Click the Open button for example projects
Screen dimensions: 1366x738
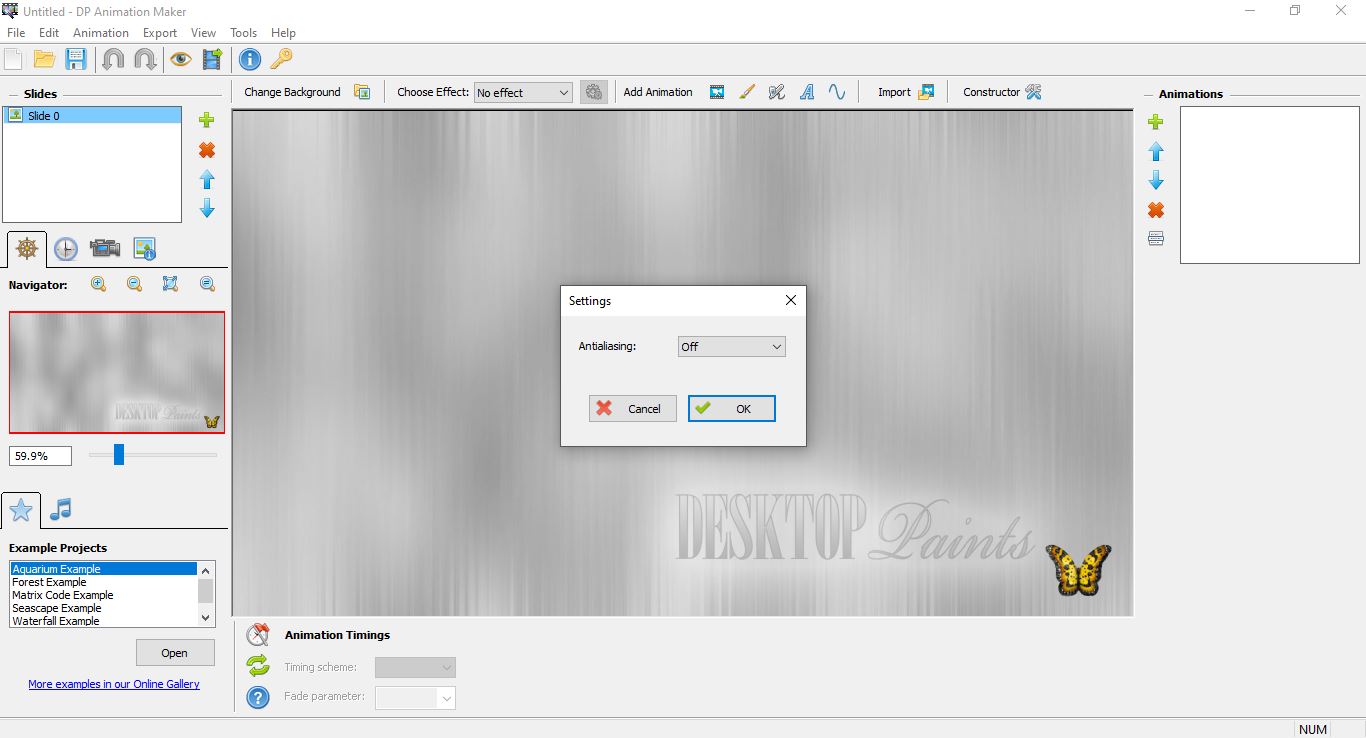click(x=175, y=653)
